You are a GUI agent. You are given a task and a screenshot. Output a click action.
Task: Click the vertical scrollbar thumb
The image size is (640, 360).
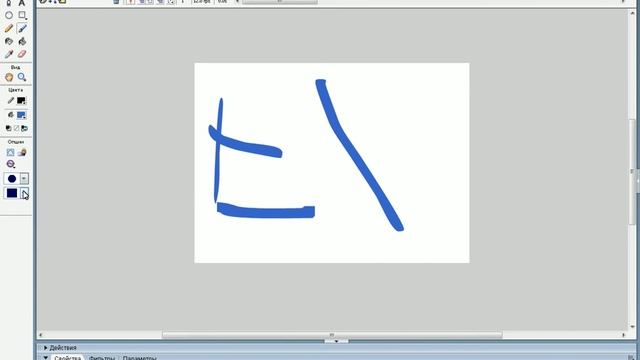click(x=632, y=171)
